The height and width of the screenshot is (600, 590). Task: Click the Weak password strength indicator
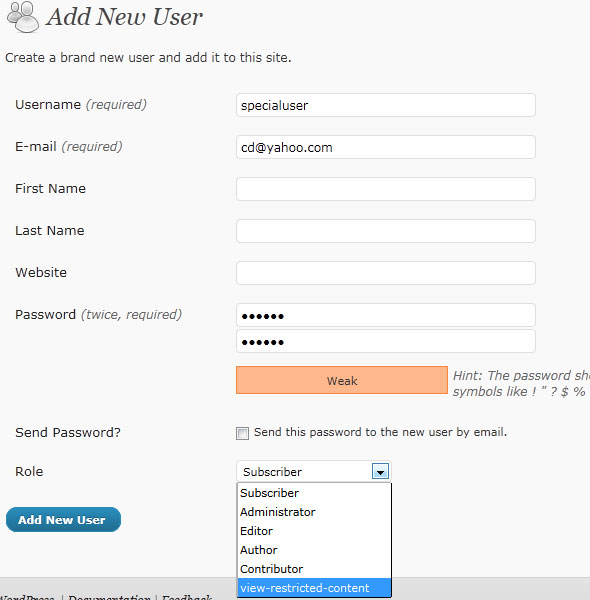[x=342, y=380]
